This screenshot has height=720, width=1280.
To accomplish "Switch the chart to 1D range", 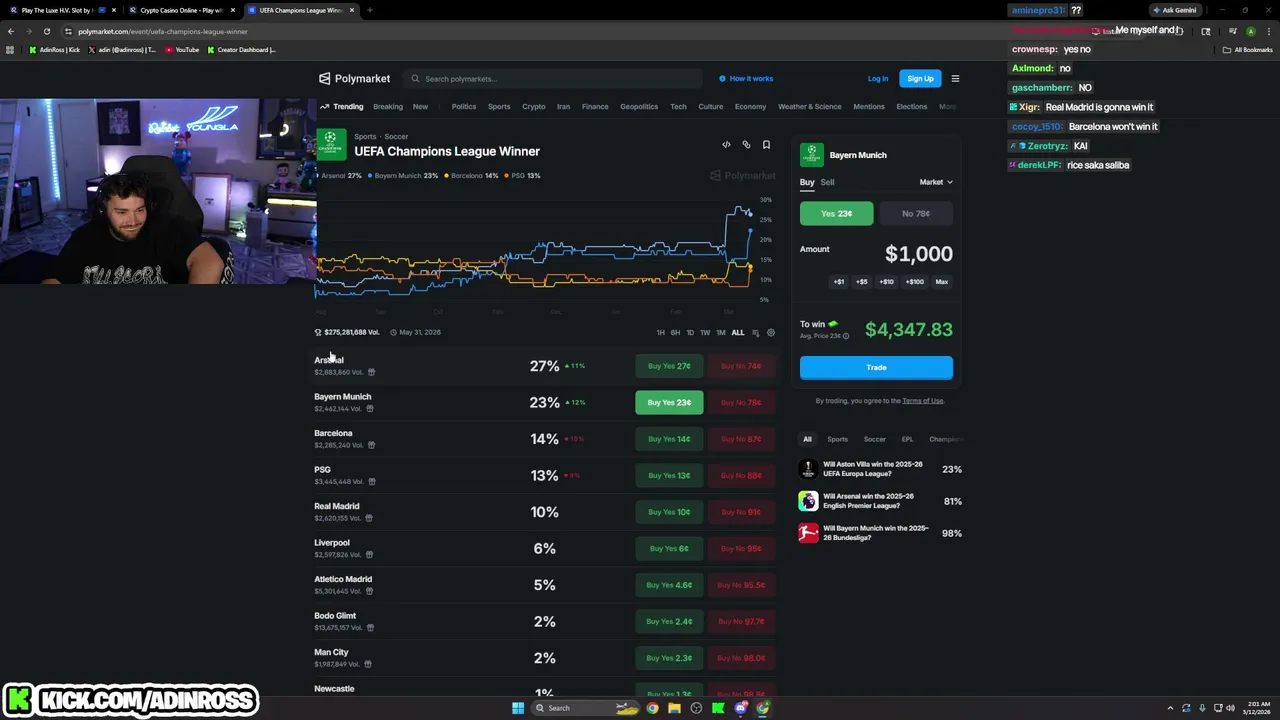I will pos(690,333).
